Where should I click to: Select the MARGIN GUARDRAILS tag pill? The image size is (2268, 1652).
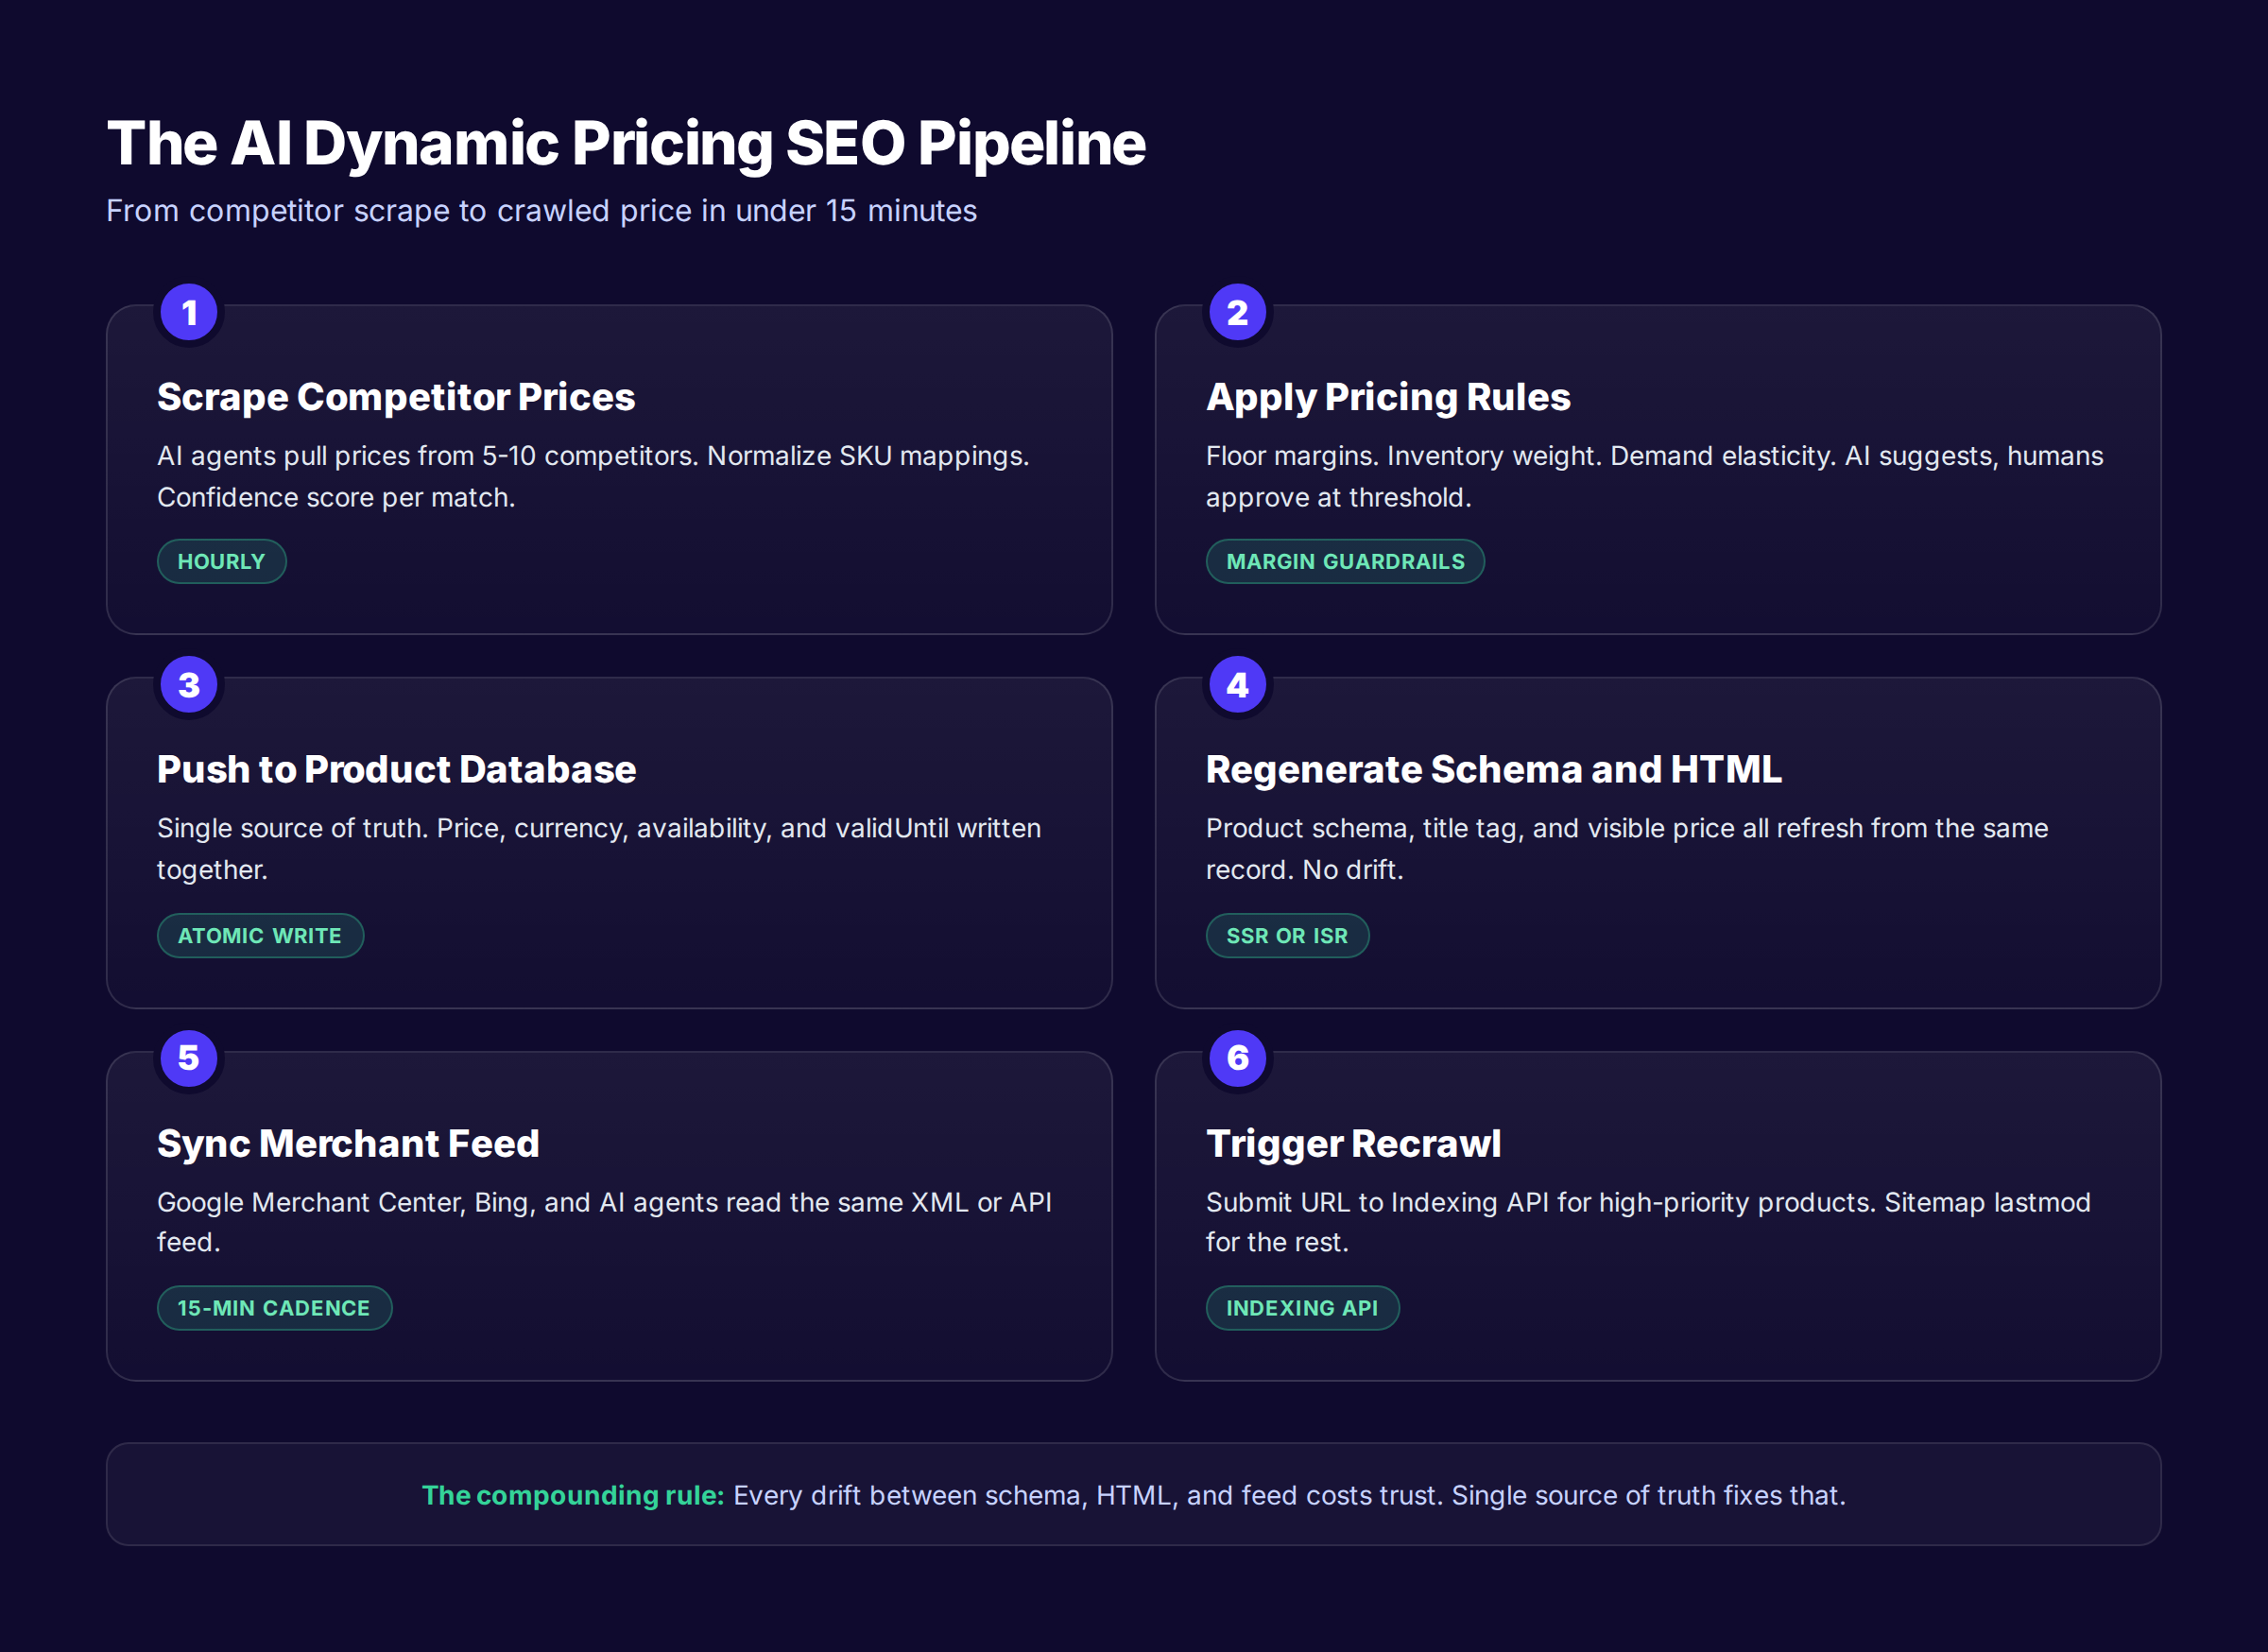1345,562
